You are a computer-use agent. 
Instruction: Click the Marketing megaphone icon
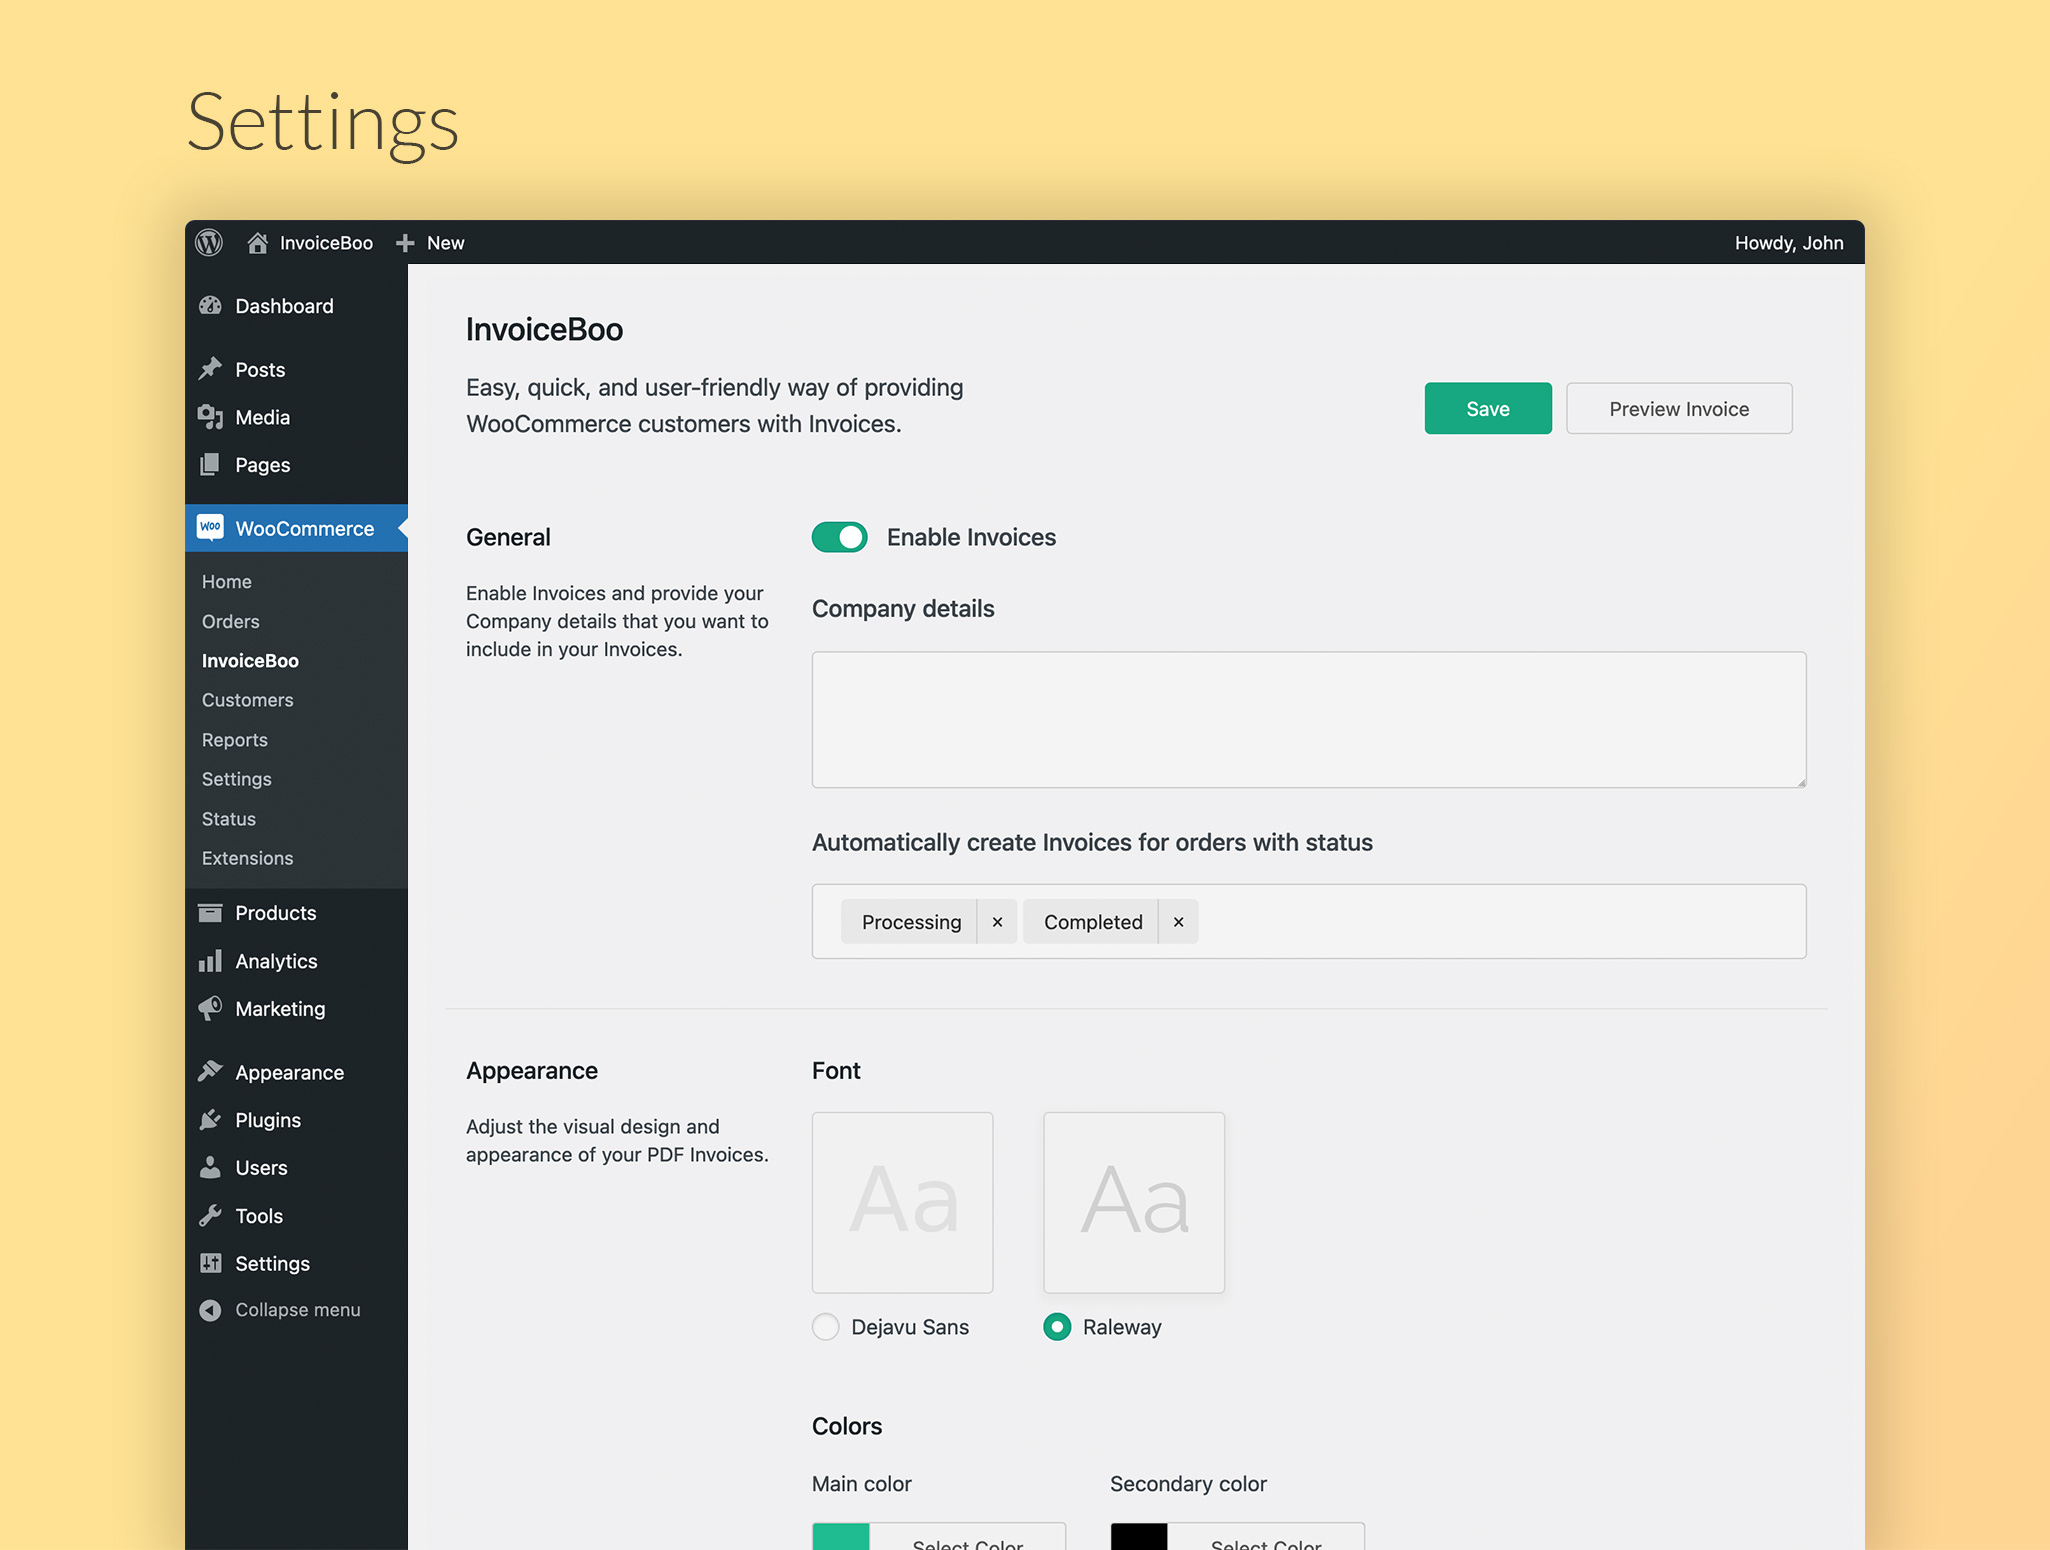211,1009
